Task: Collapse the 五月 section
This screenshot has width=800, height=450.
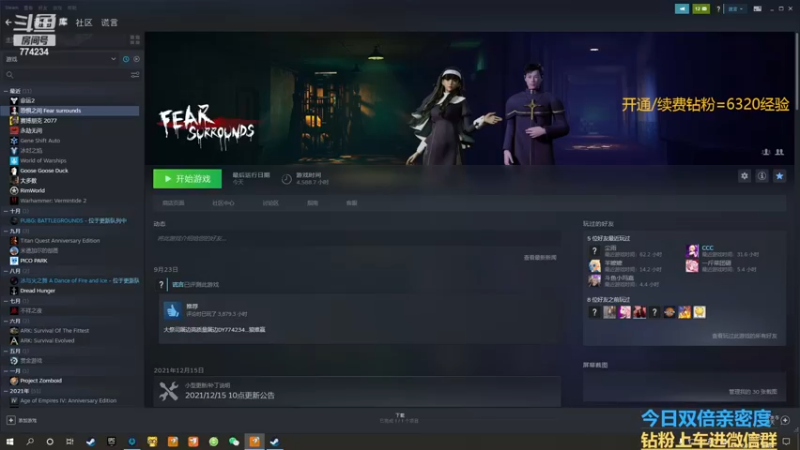Action: pos(6,351)
